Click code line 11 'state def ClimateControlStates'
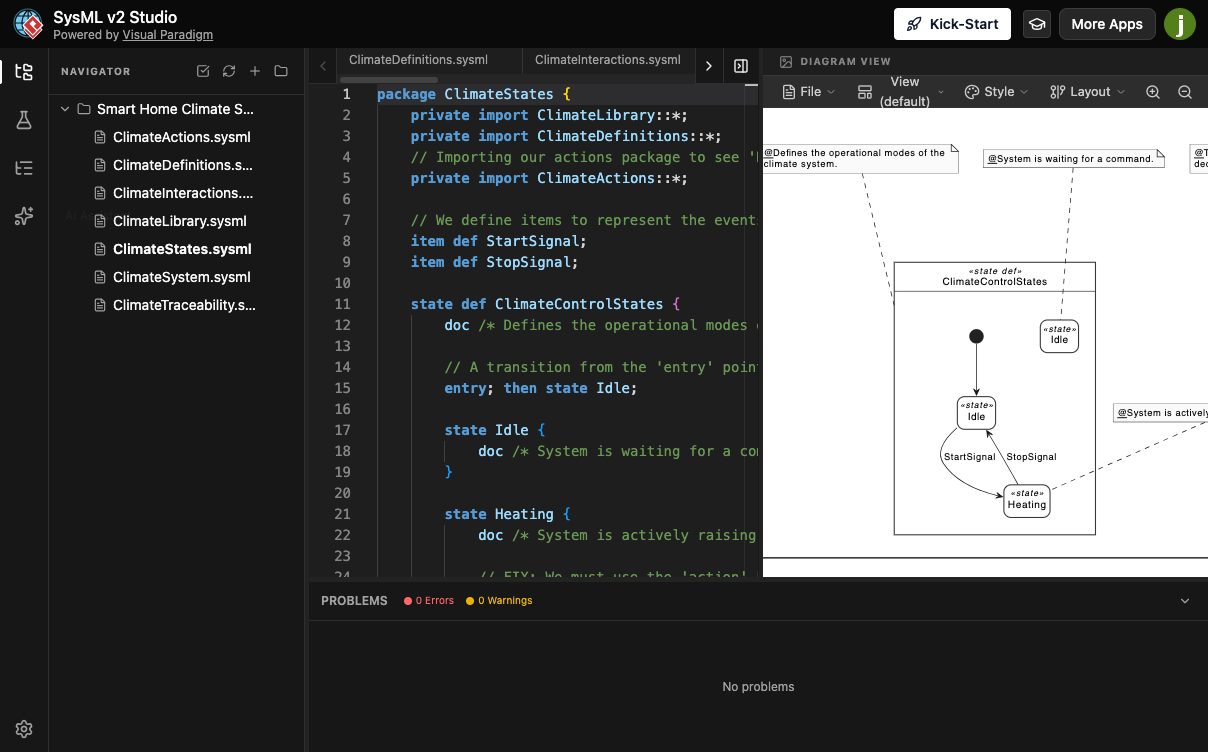 [546, 304]
